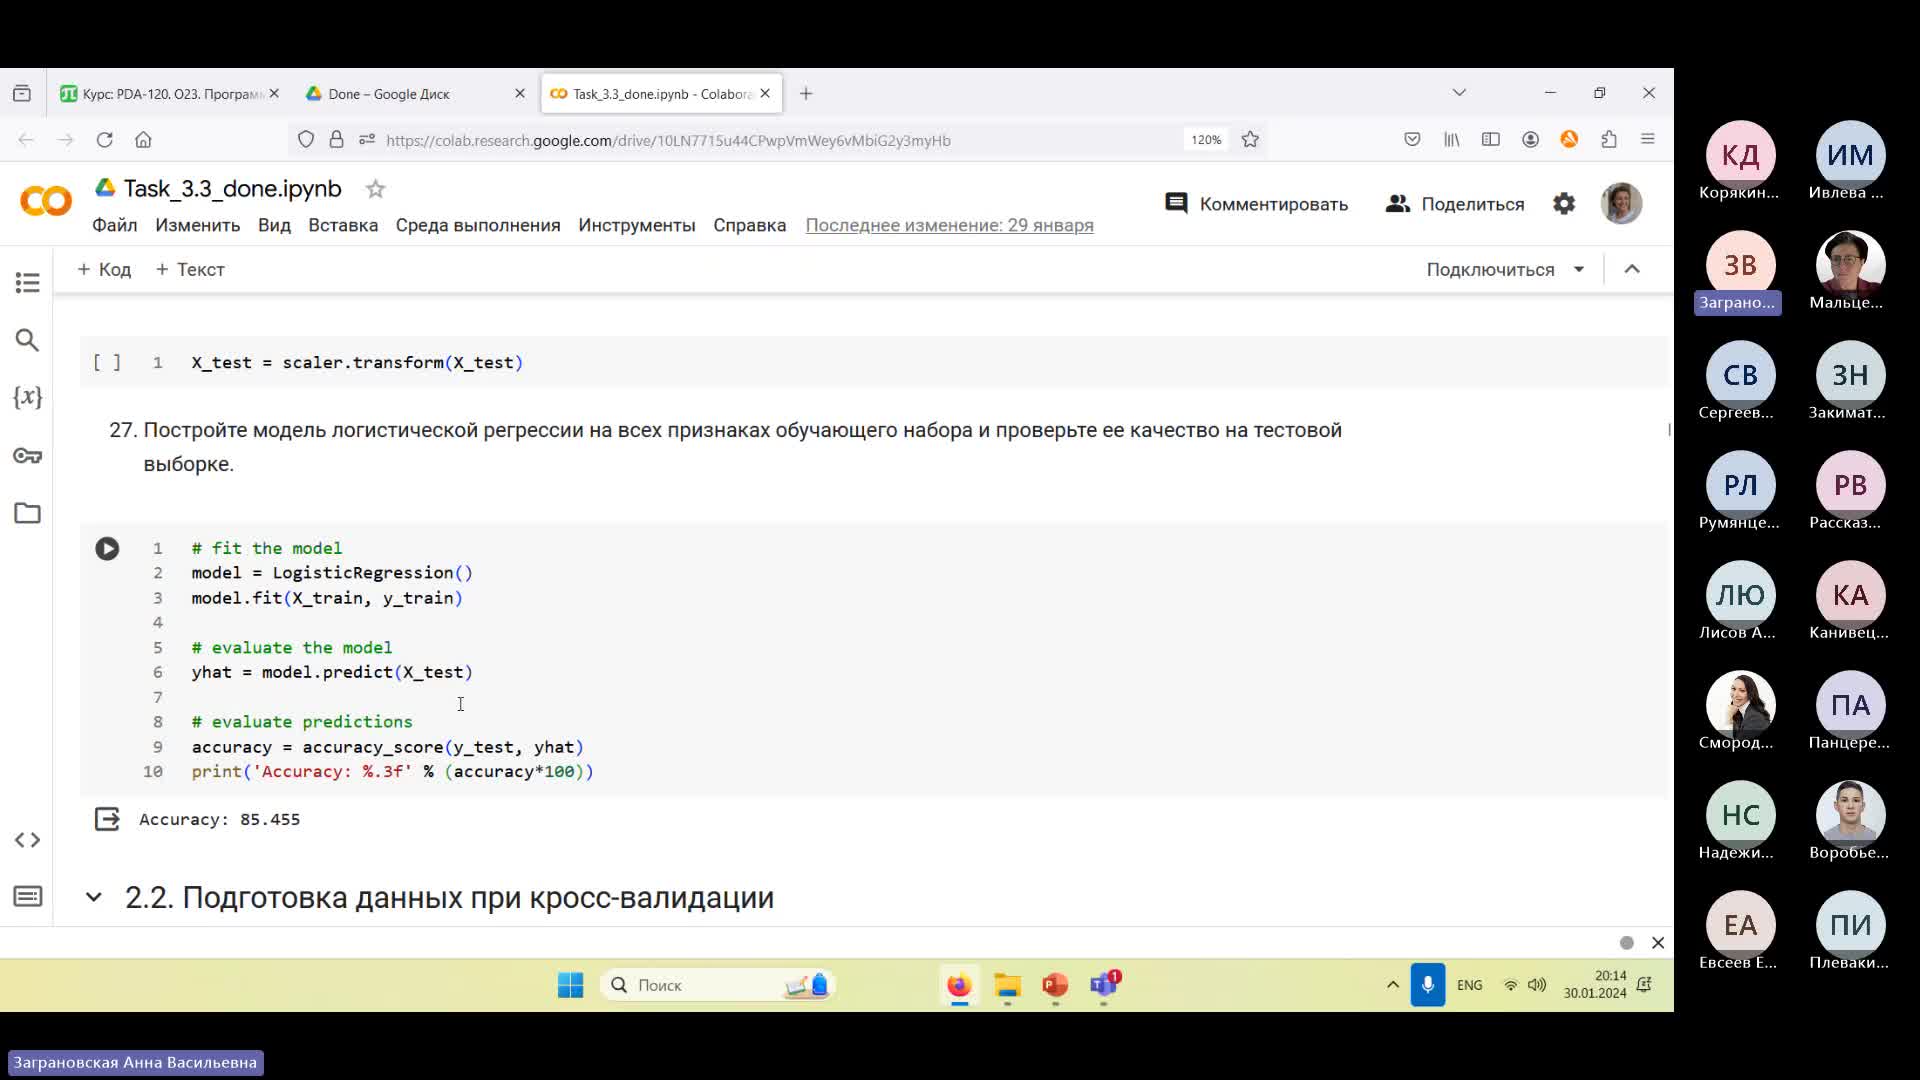The width and height of the screenshot is (1920, 1080).
Task: Click the notebook title Task_3.3_done.ipynb
Action: tap(232, 189)
